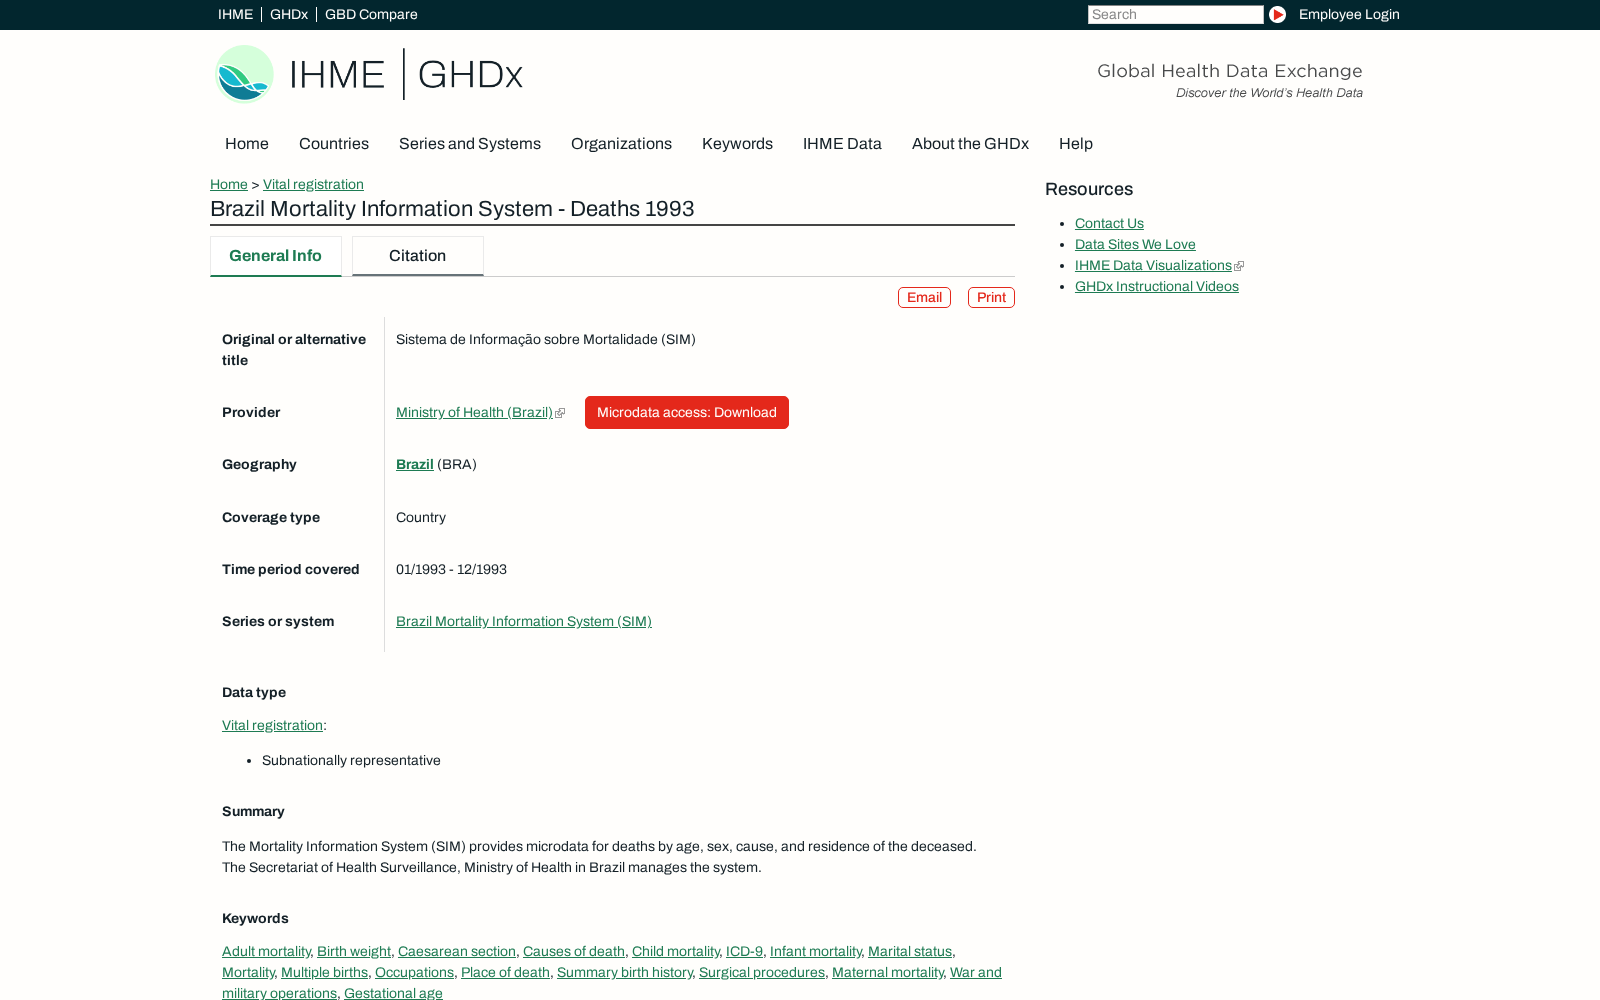1600x1000 pixels.
Task: Open Data Sites We Love link
Action: (x=1135, y=245)
